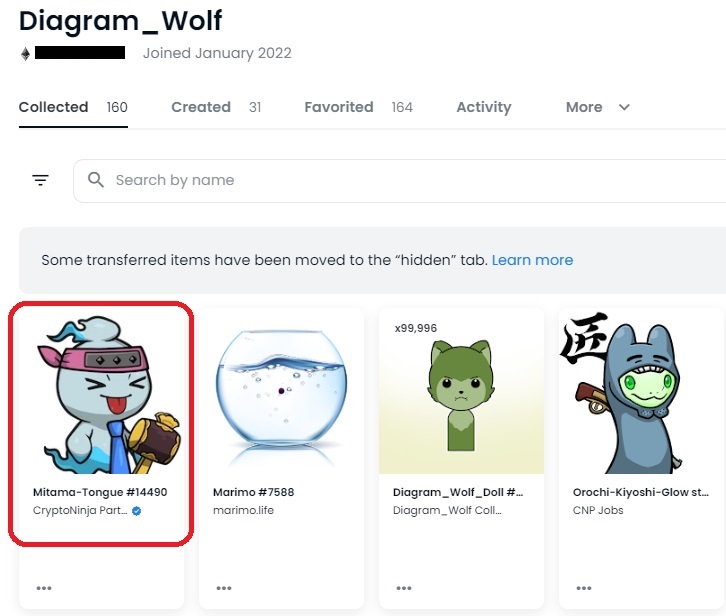726x616 pixels.
Task: Open the three-dots menu on Mitama-Tongue card
Action: pos(44,588)
